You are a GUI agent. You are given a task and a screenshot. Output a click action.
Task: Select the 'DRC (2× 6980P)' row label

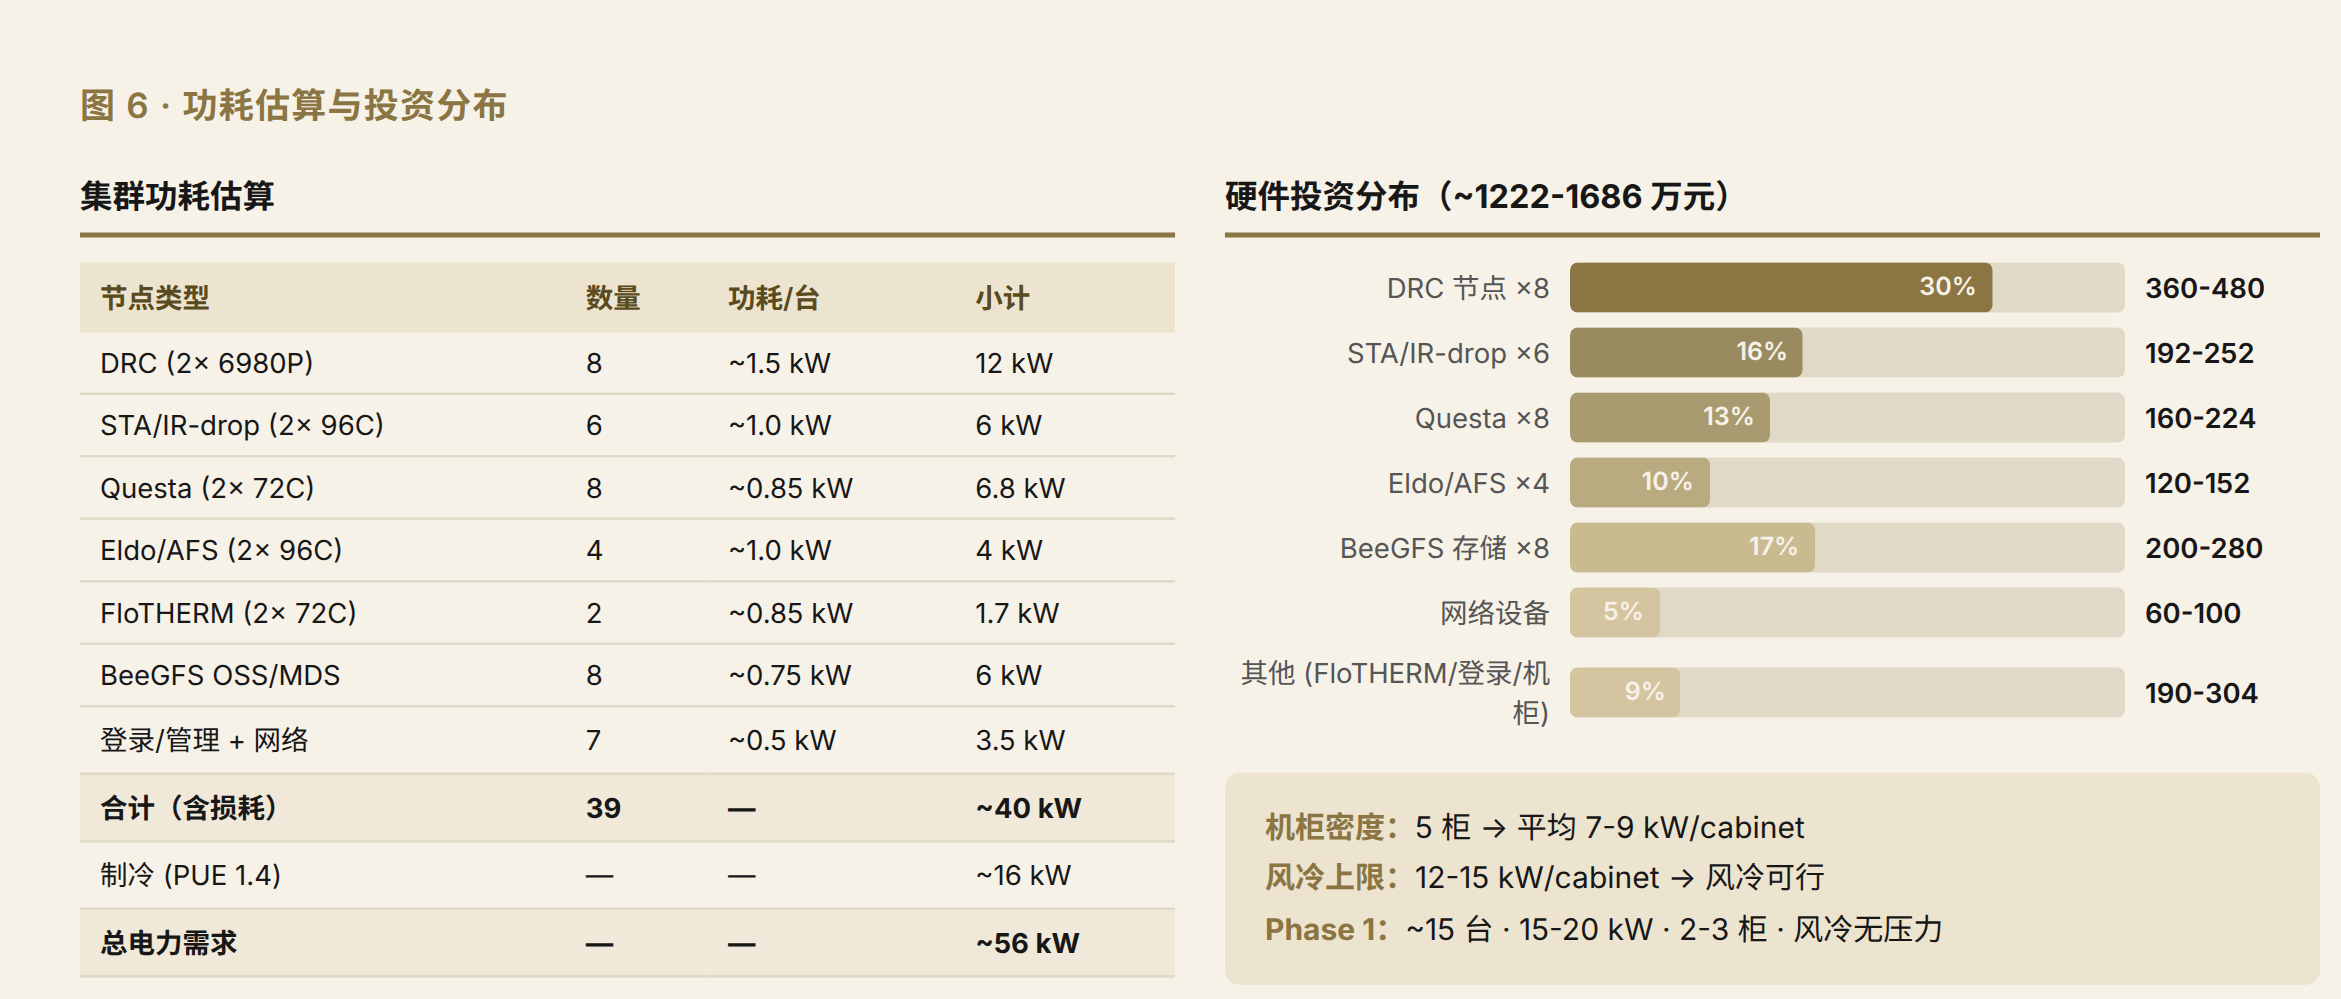point(207,363)
